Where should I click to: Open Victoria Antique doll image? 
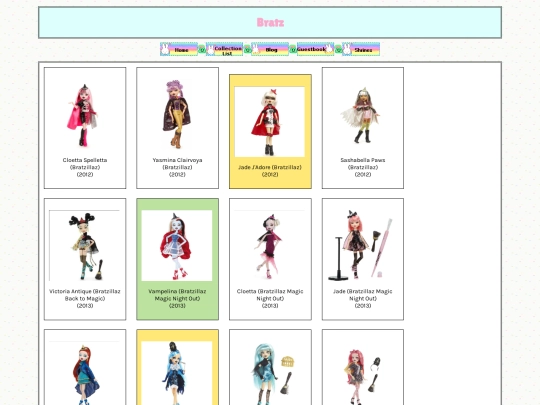pyautogui.click(x=84, y=246)
